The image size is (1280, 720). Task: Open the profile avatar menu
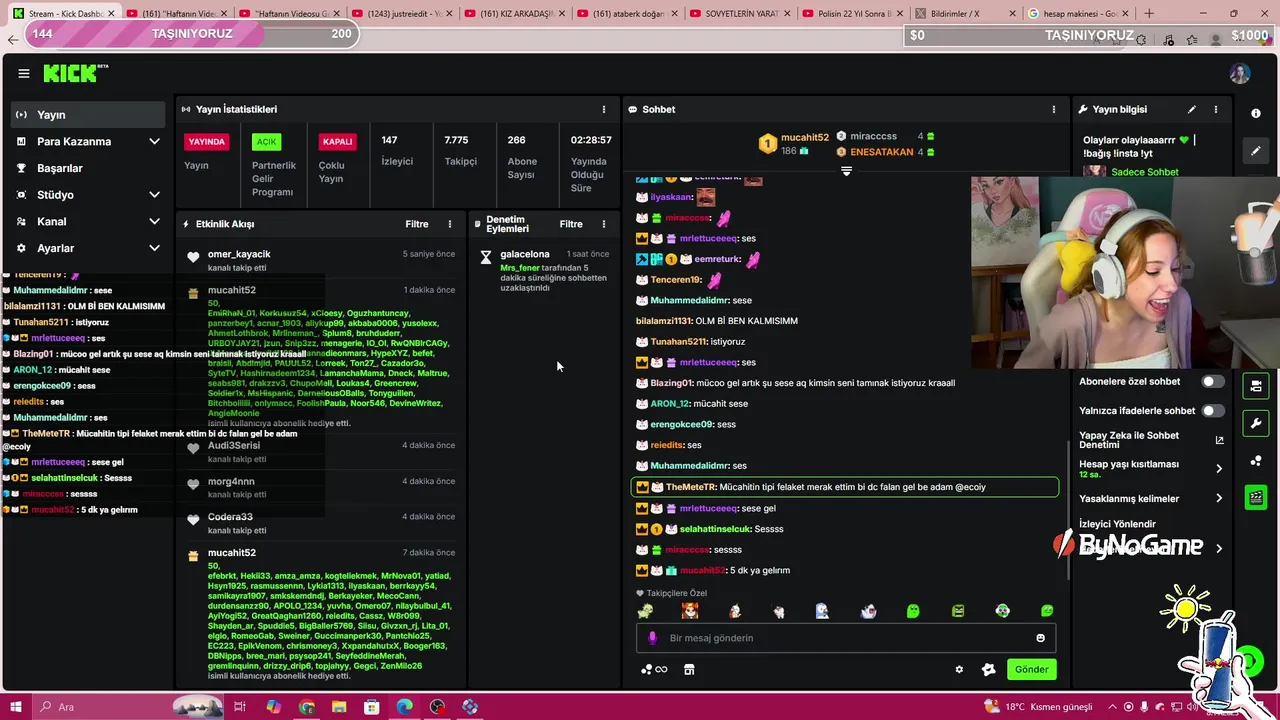pyautogui.click(x=1240, y=74)
